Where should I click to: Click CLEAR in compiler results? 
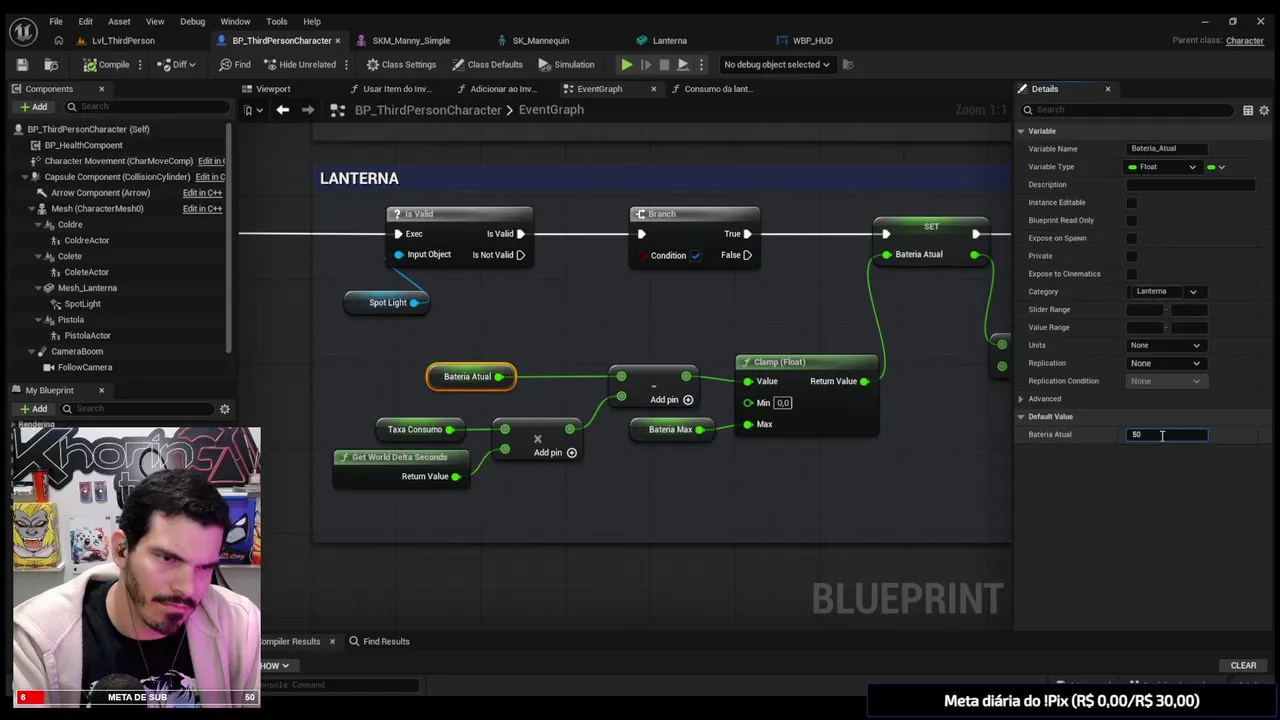(1243, 665)
